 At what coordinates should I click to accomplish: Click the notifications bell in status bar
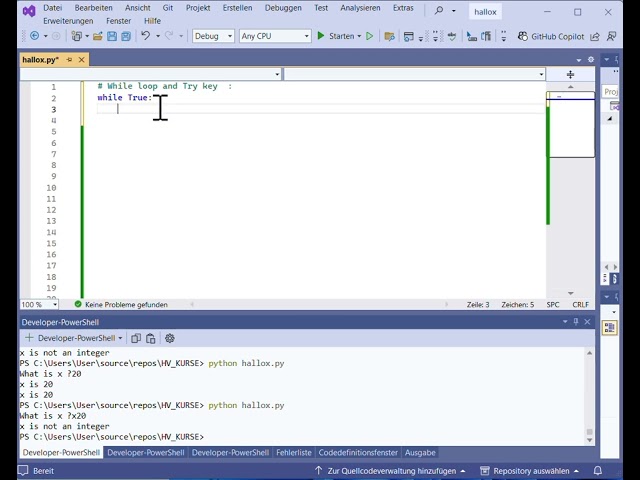pos(598,471)
